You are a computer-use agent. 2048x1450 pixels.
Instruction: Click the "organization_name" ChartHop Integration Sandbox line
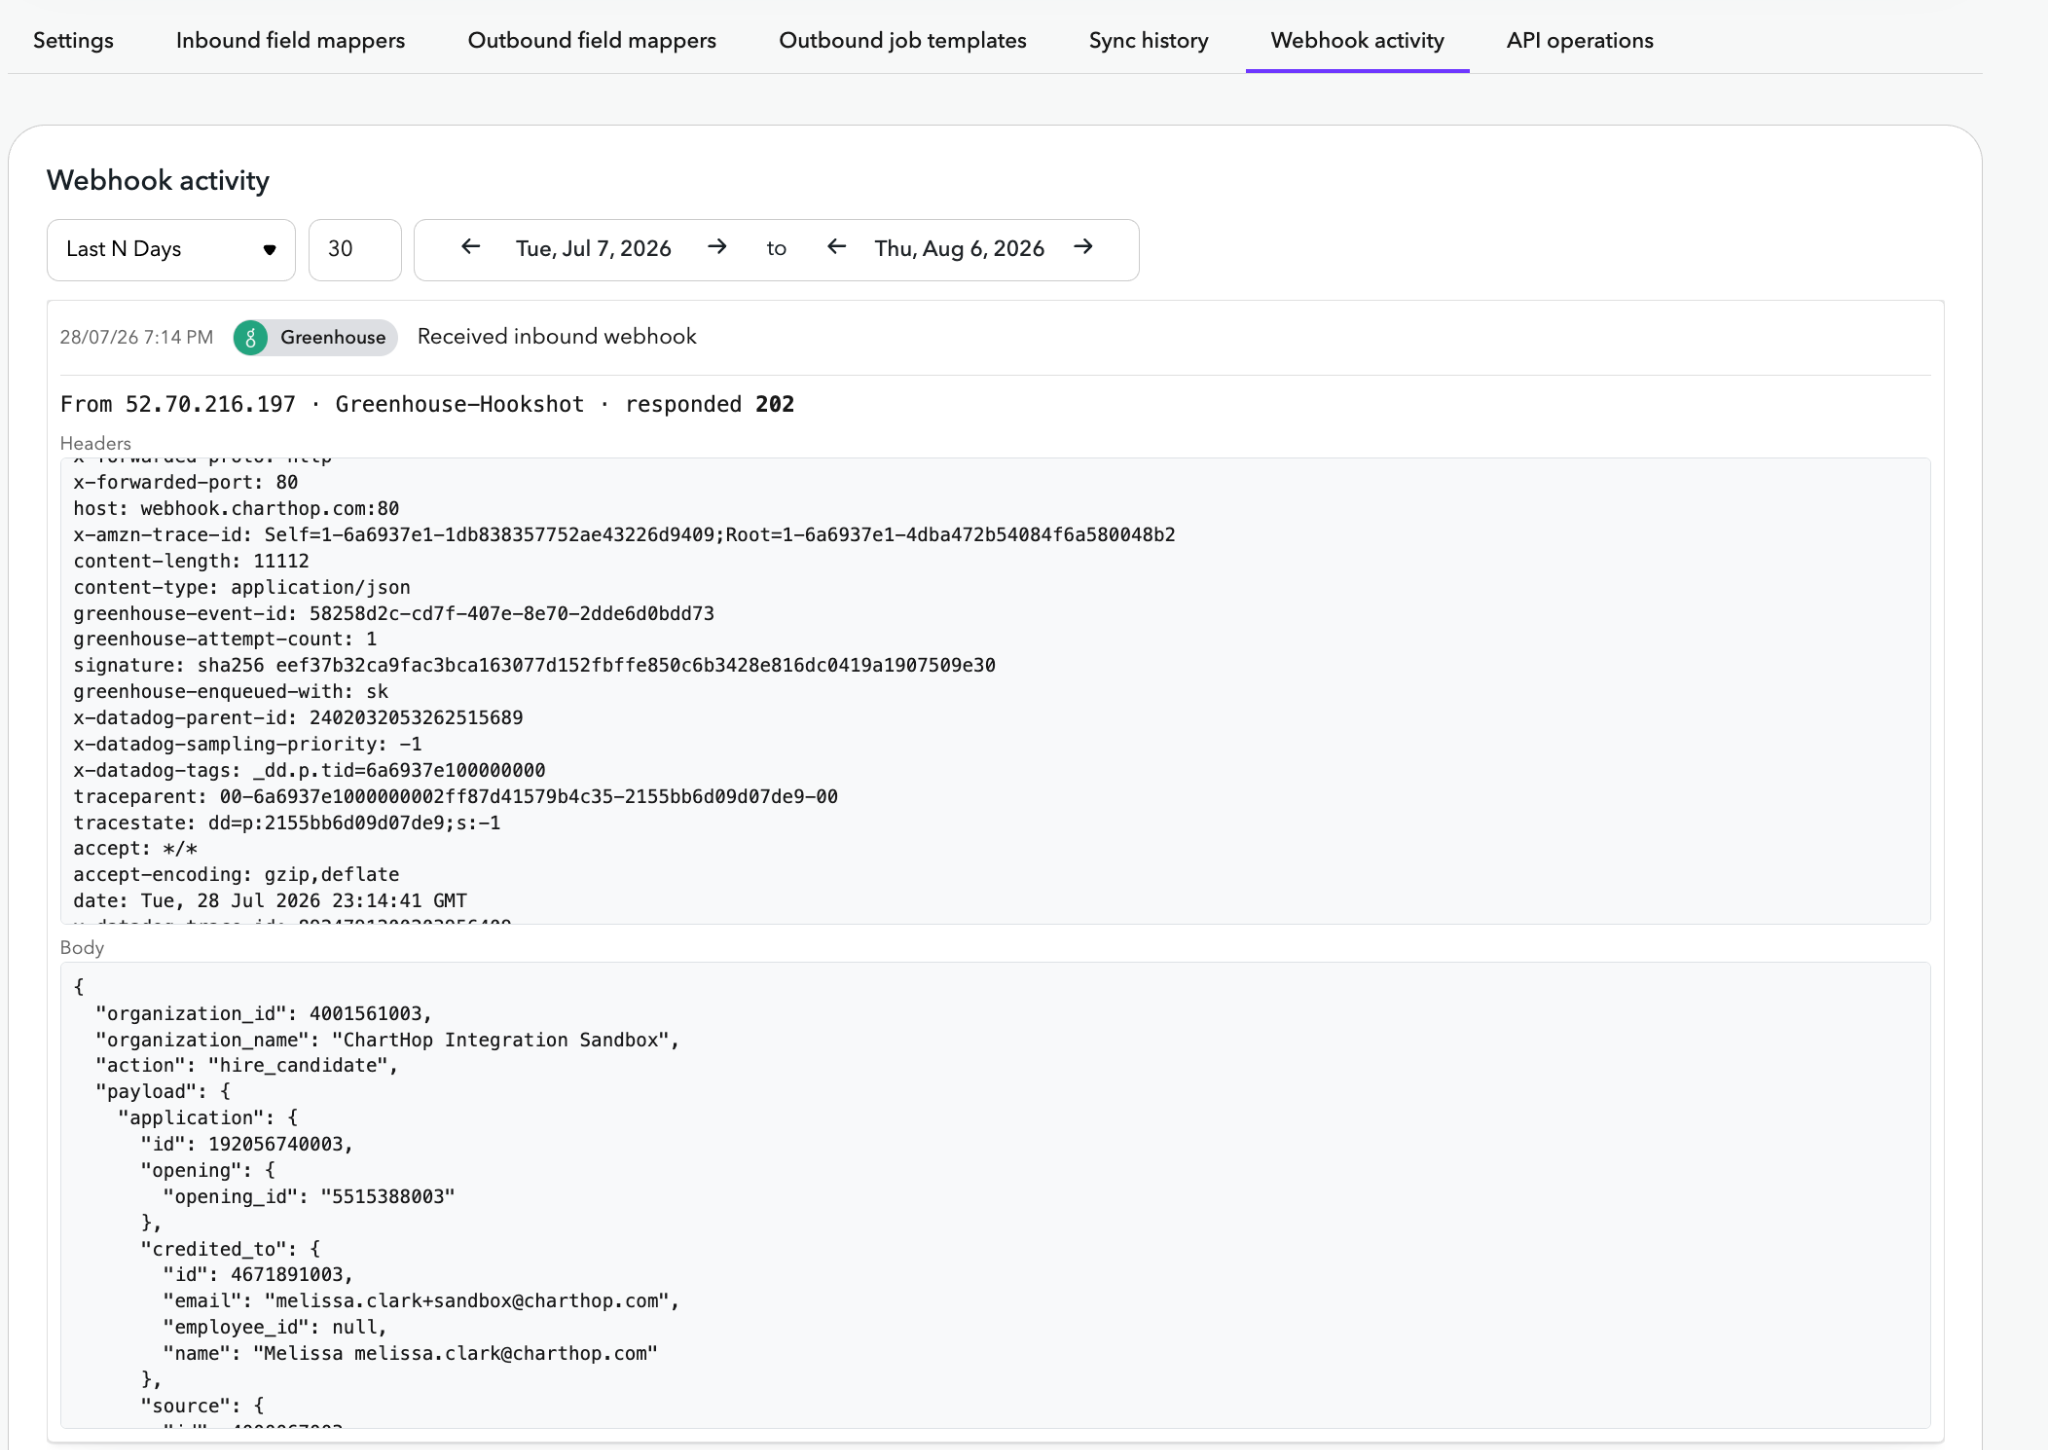pyautogui.click(x=388, y=1039)
